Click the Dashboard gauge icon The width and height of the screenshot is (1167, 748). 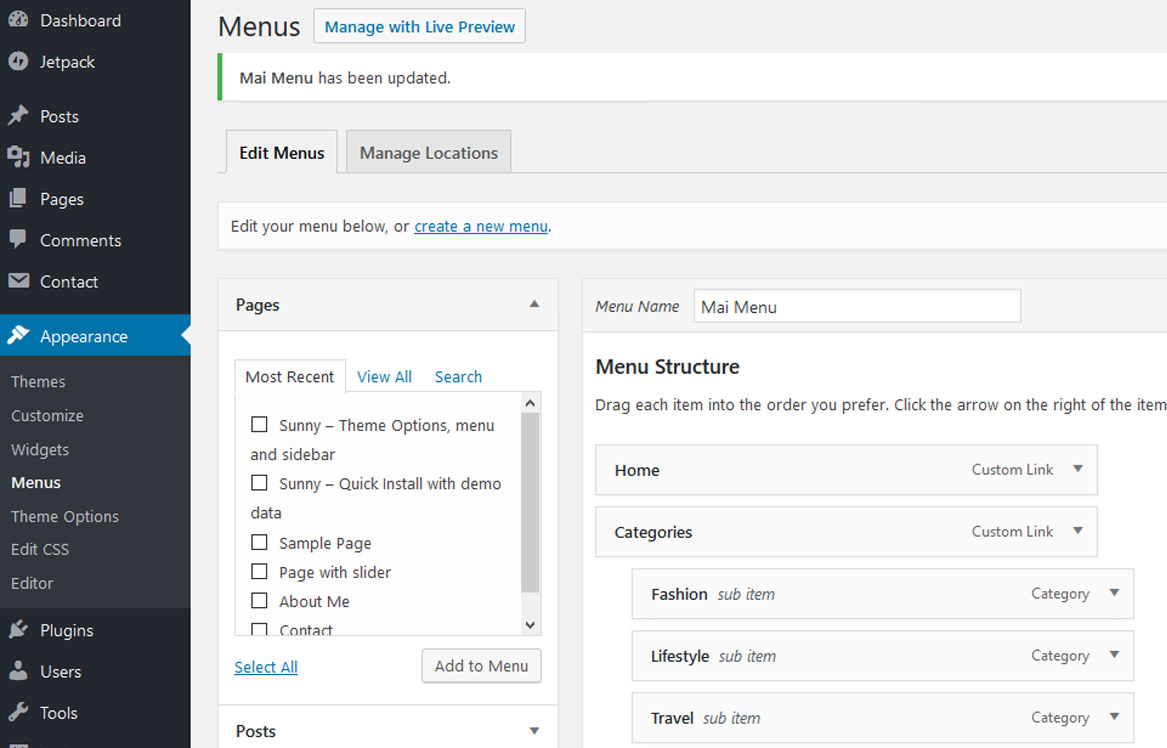(19, 19)
